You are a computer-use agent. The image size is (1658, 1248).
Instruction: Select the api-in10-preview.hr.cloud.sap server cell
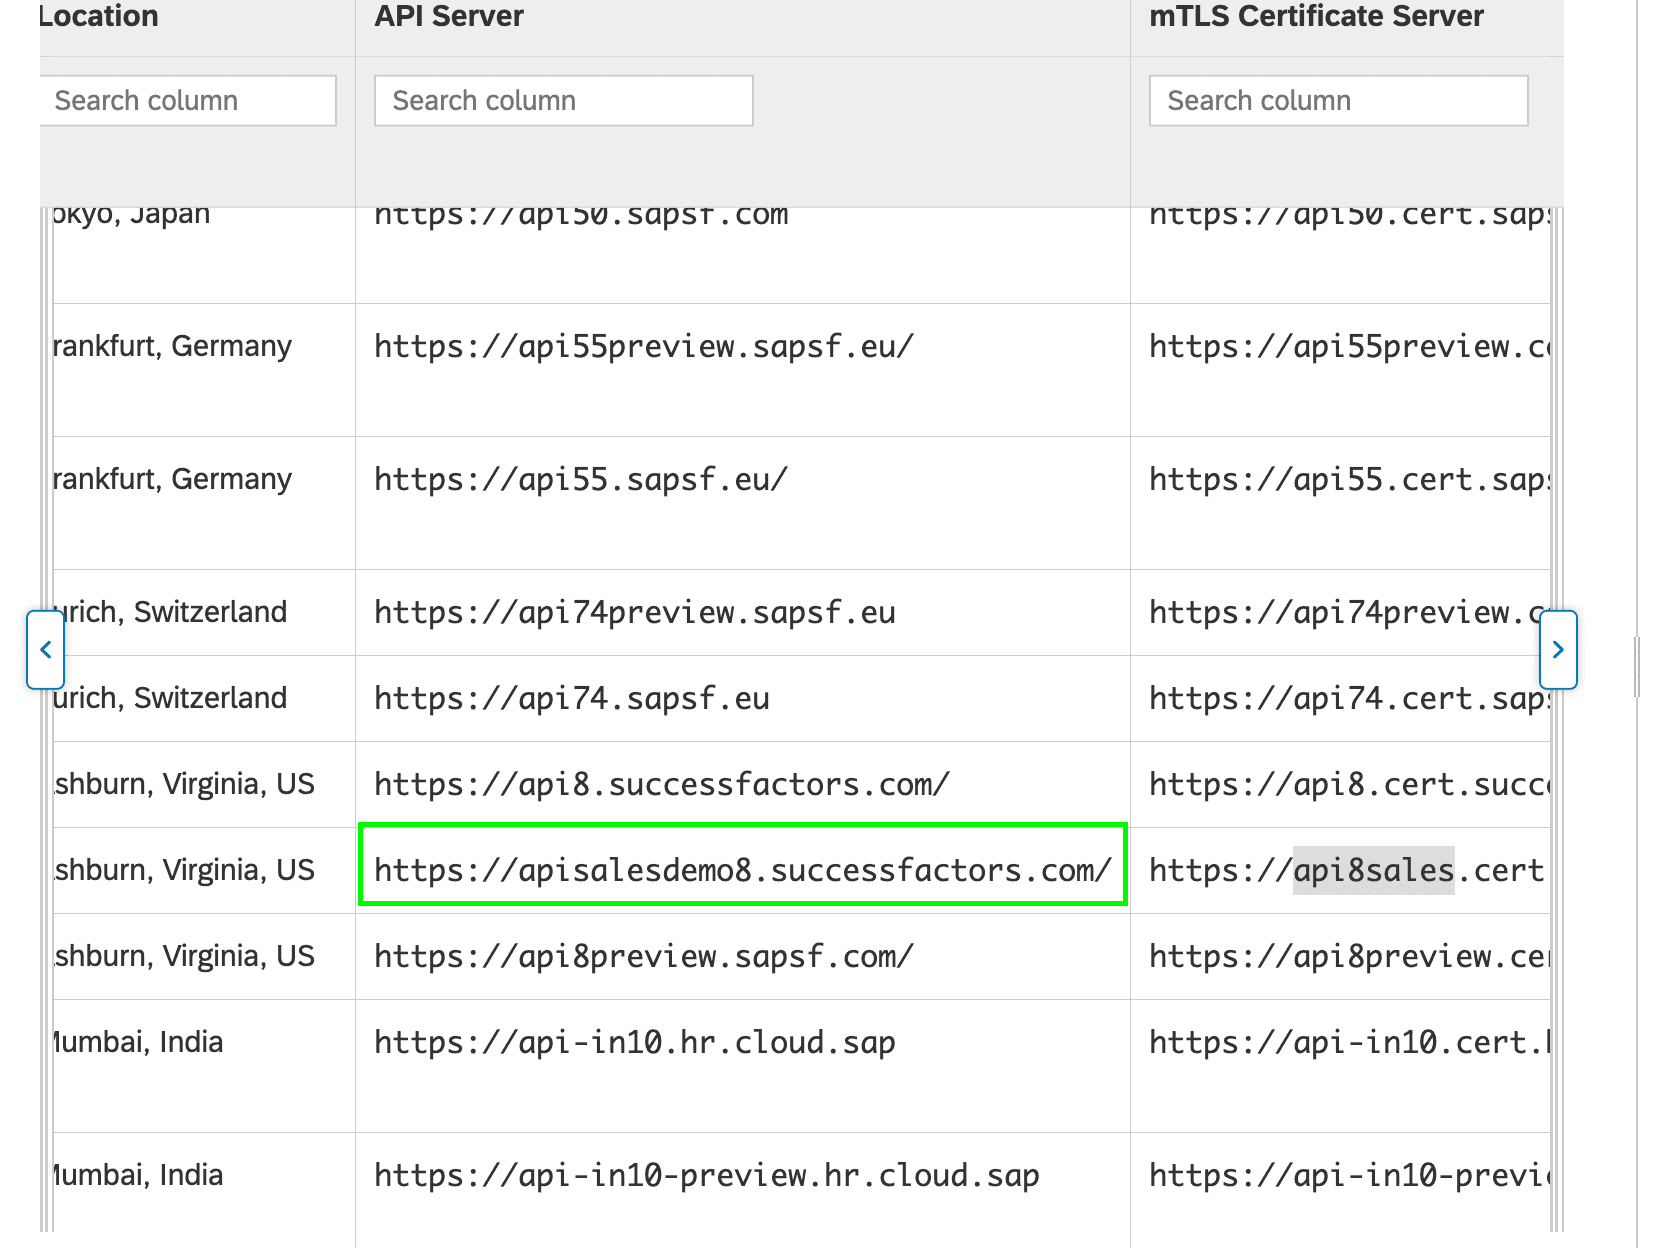coord(743,1190)
